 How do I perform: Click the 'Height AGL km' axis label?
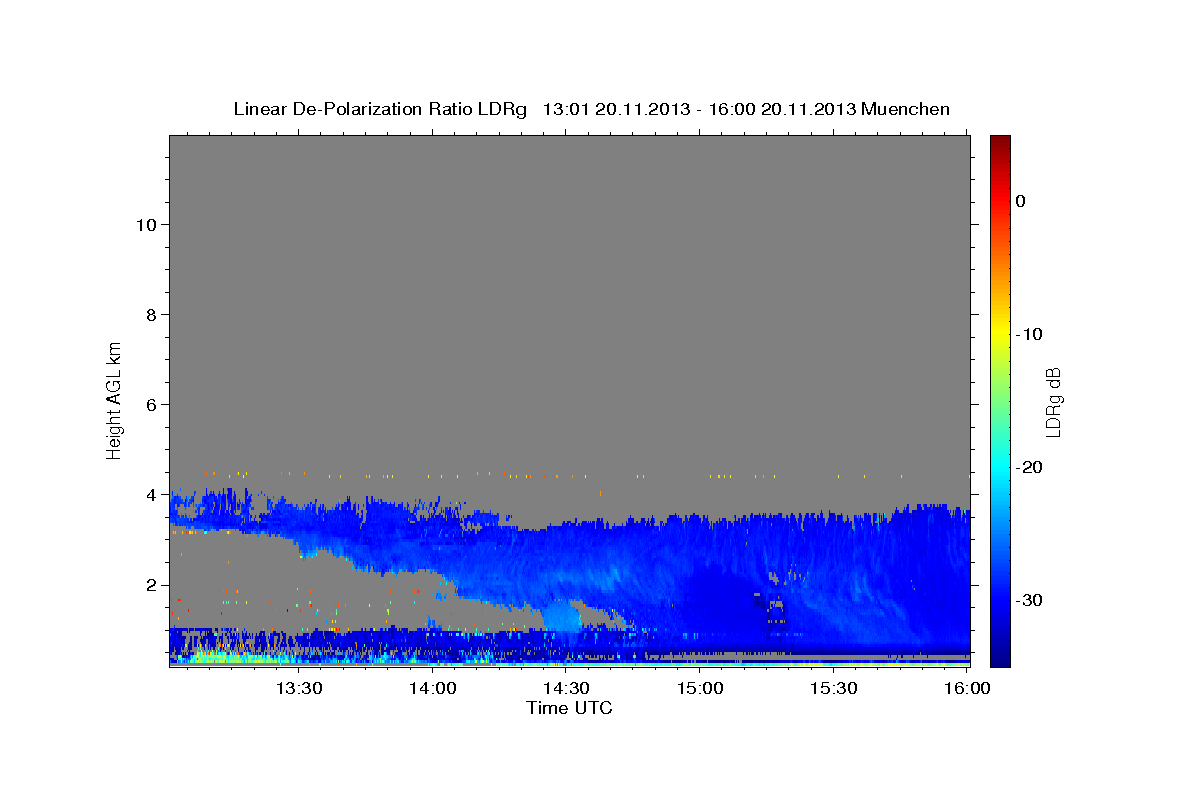pos(114,399)
